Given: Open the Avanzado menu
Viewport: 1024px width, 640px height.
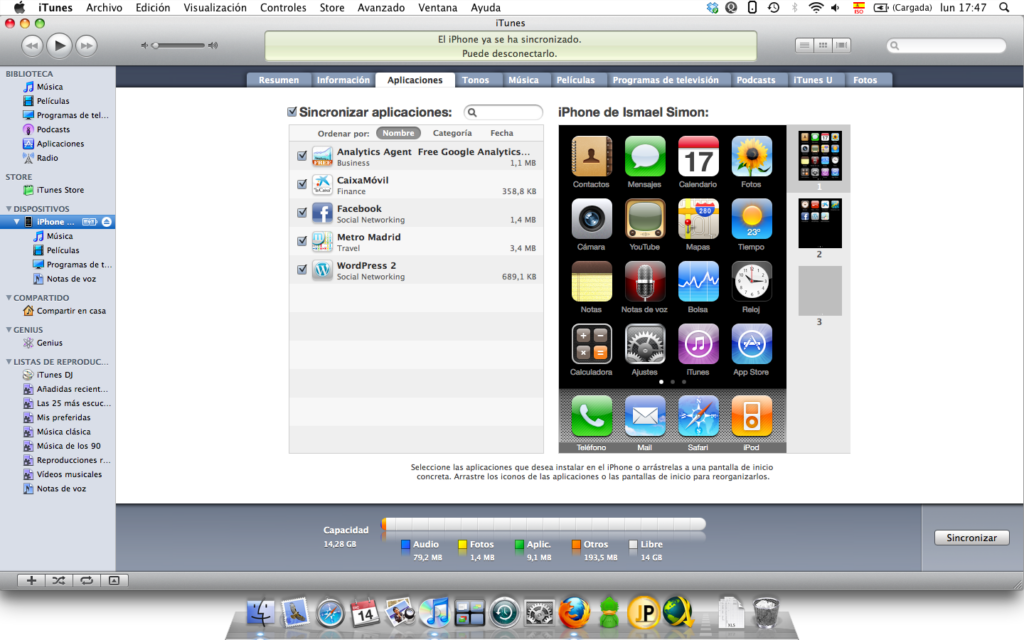Looking at the screenshot, I should [381, 8].
